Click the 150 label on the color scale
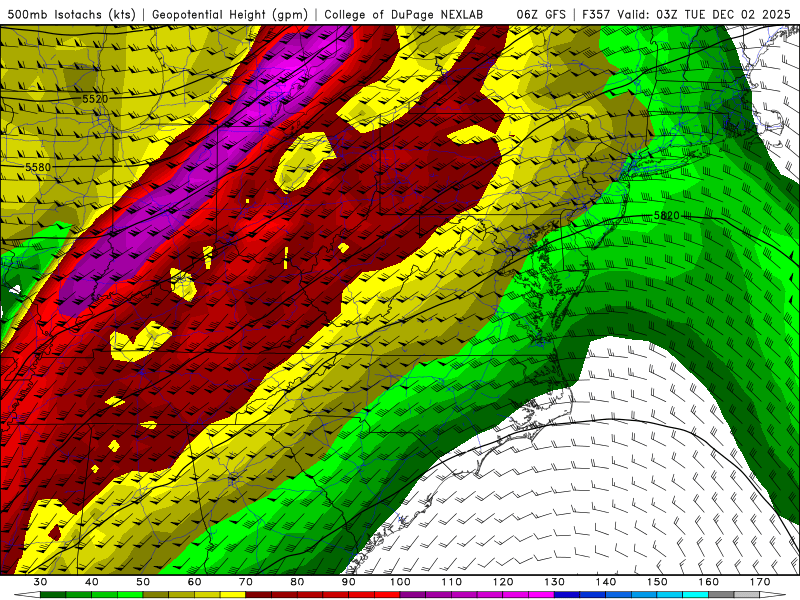800x600 pixels. pyautogui.click(x=658, y=582)
